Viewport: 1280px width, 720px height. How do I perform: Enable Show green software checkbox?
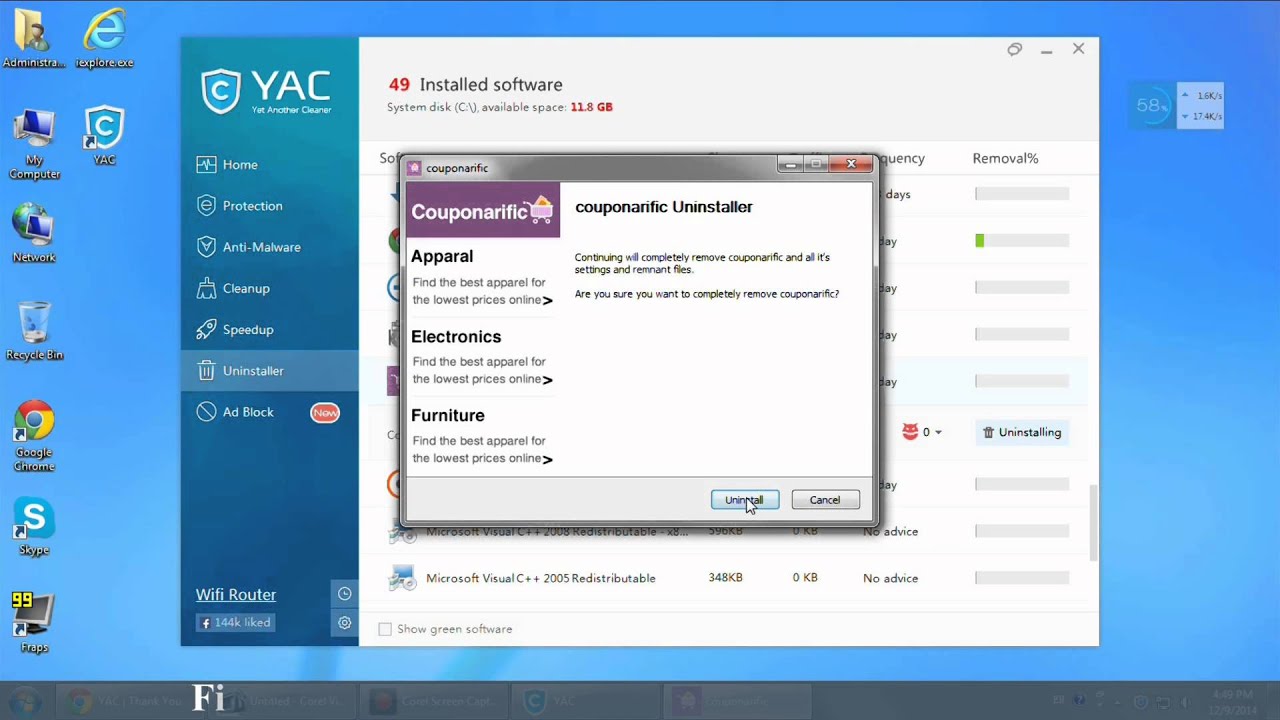click(385, 629)
